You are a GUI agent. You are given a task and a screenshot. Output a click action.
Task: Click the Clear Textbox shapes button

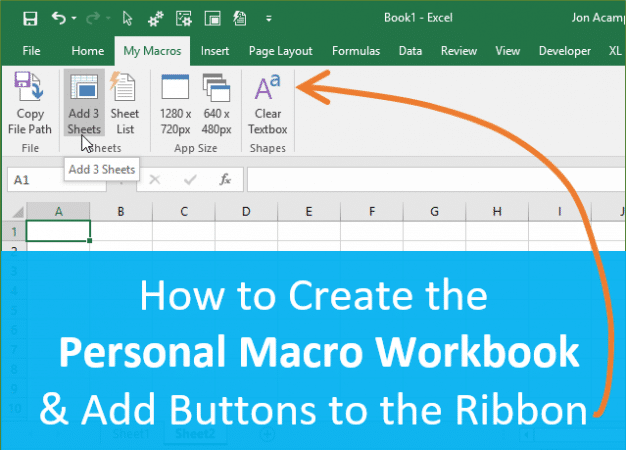(x=267, y=105)
